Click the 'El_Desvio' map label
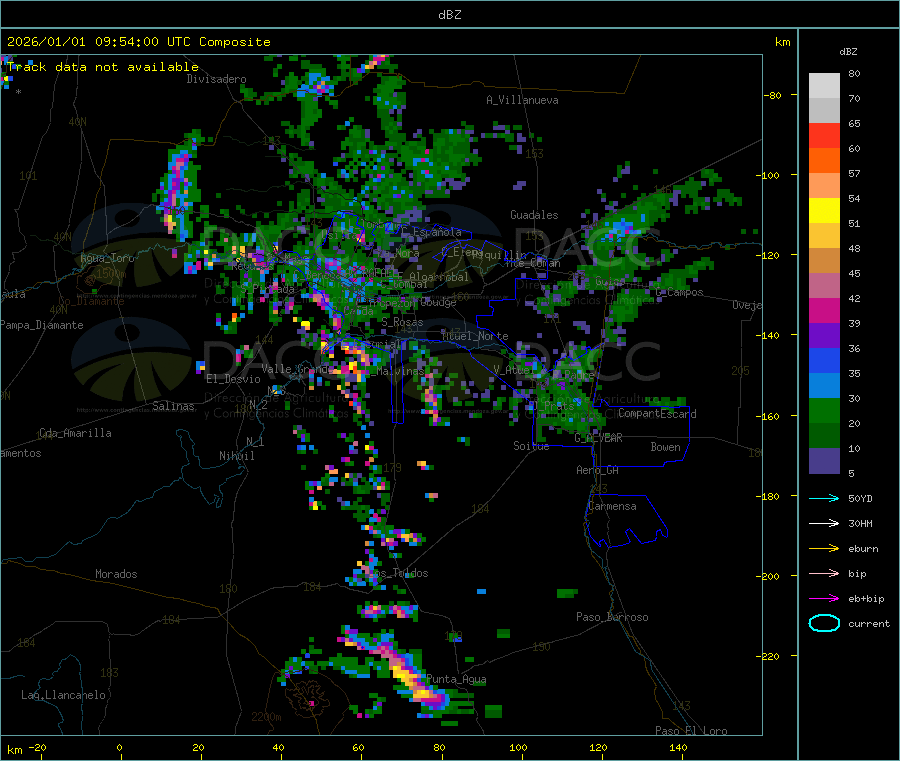Viewport: 900px width, 761px height. click(x=233, y=379)
